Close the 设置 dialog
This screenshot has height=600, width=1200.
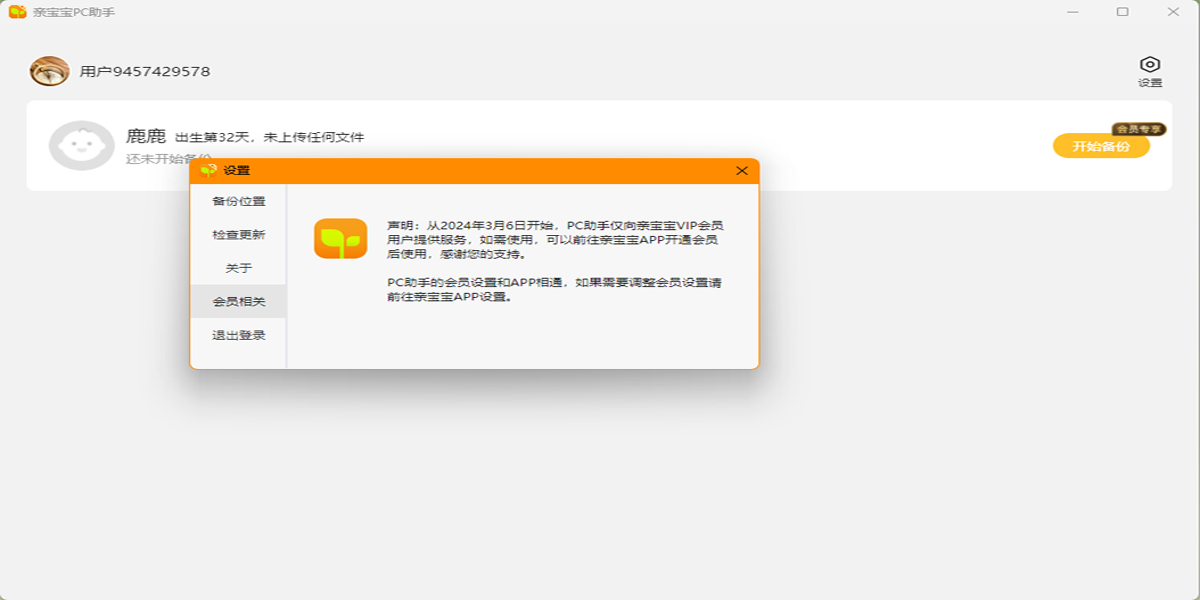point(742,171)
